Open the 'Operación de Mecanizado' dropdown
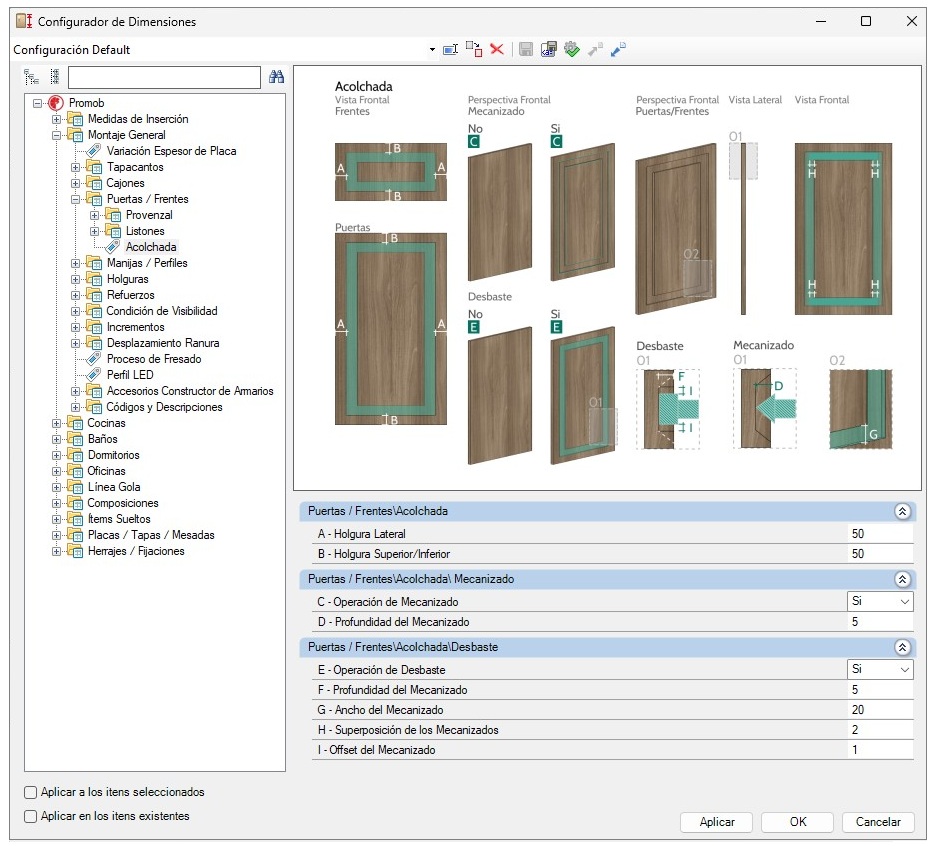Image resolution: width=933 pixels, height=846 pixels. point(904,602)
